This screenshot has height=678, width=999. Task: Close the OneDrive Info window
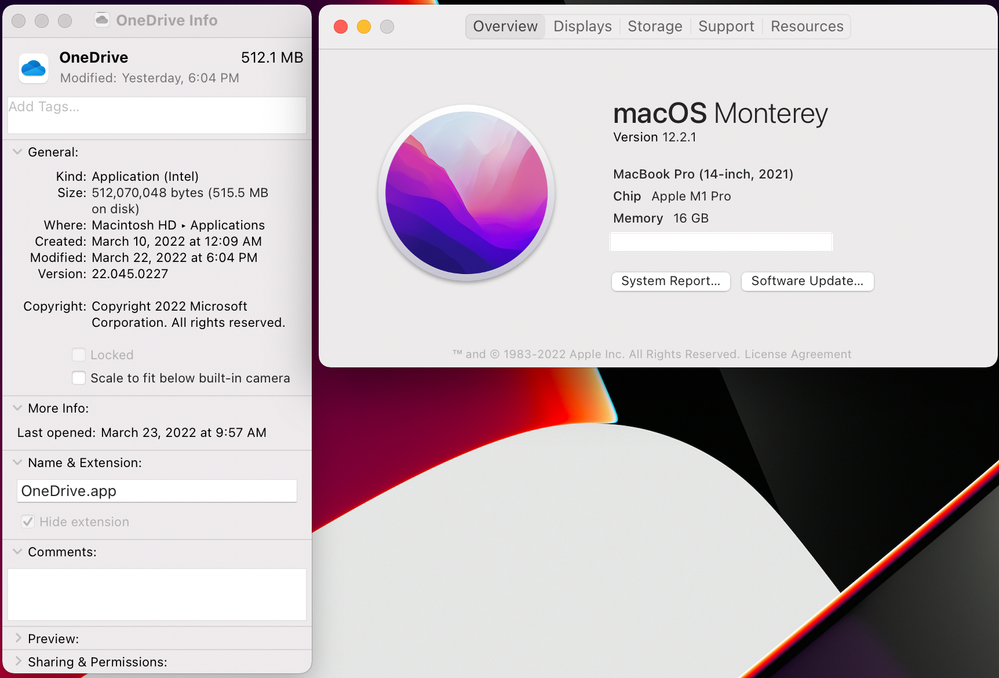click(19, 21)
